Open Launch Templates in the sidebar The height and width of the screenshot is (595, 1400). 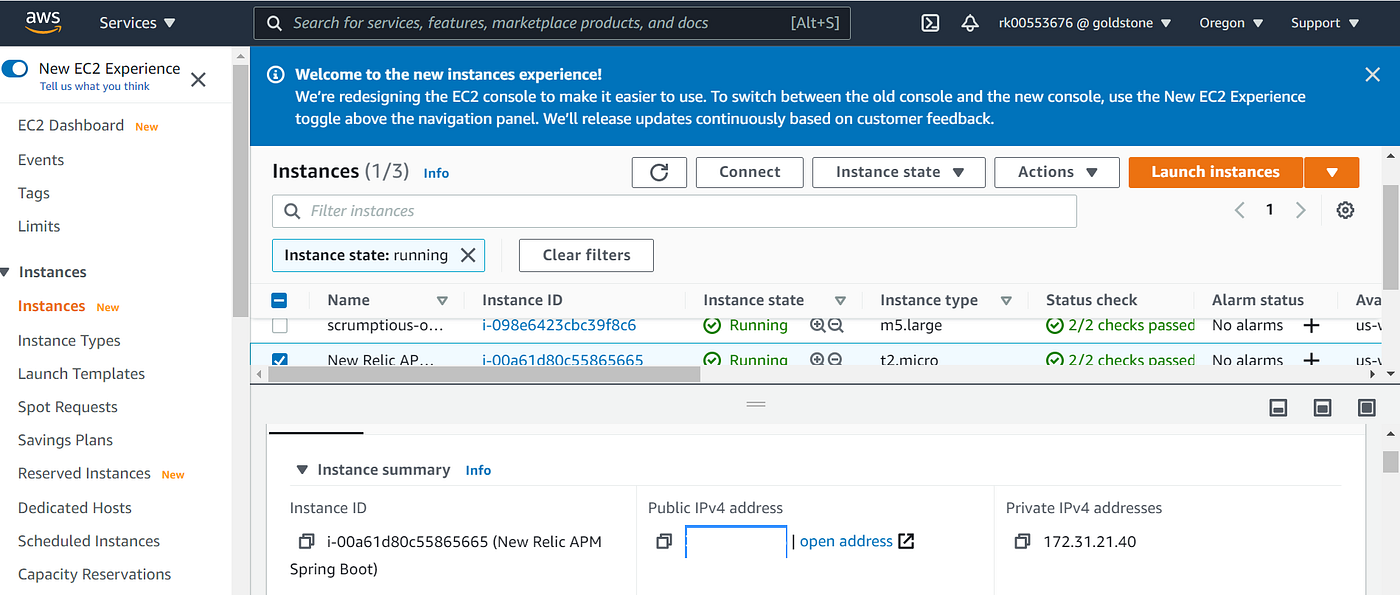pos(81,374)
